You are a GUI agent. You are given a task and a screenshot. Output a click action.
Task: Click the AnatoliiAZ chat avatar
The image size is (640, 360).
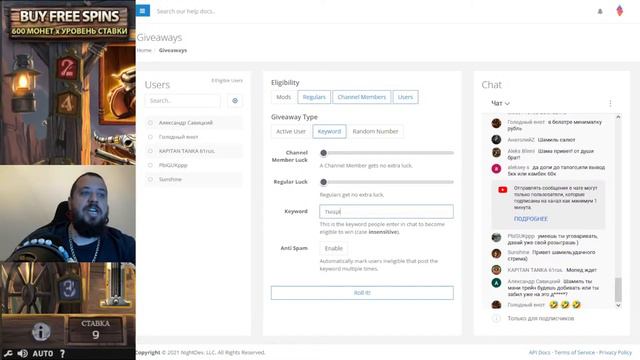[496, 140]
